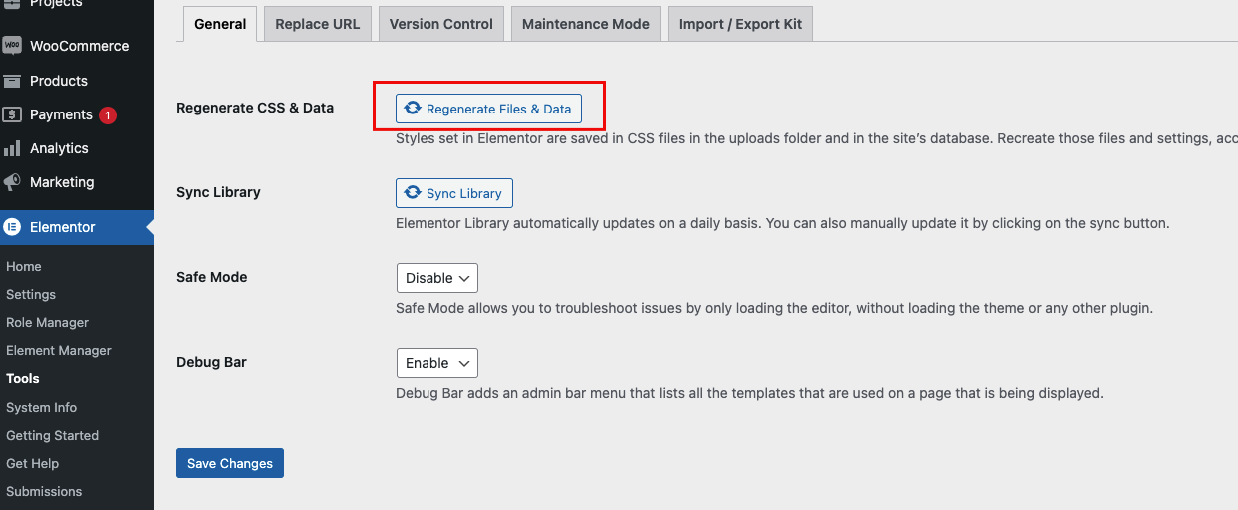
Task: Open Payments menu item
Action: click(x=77, y=115)
